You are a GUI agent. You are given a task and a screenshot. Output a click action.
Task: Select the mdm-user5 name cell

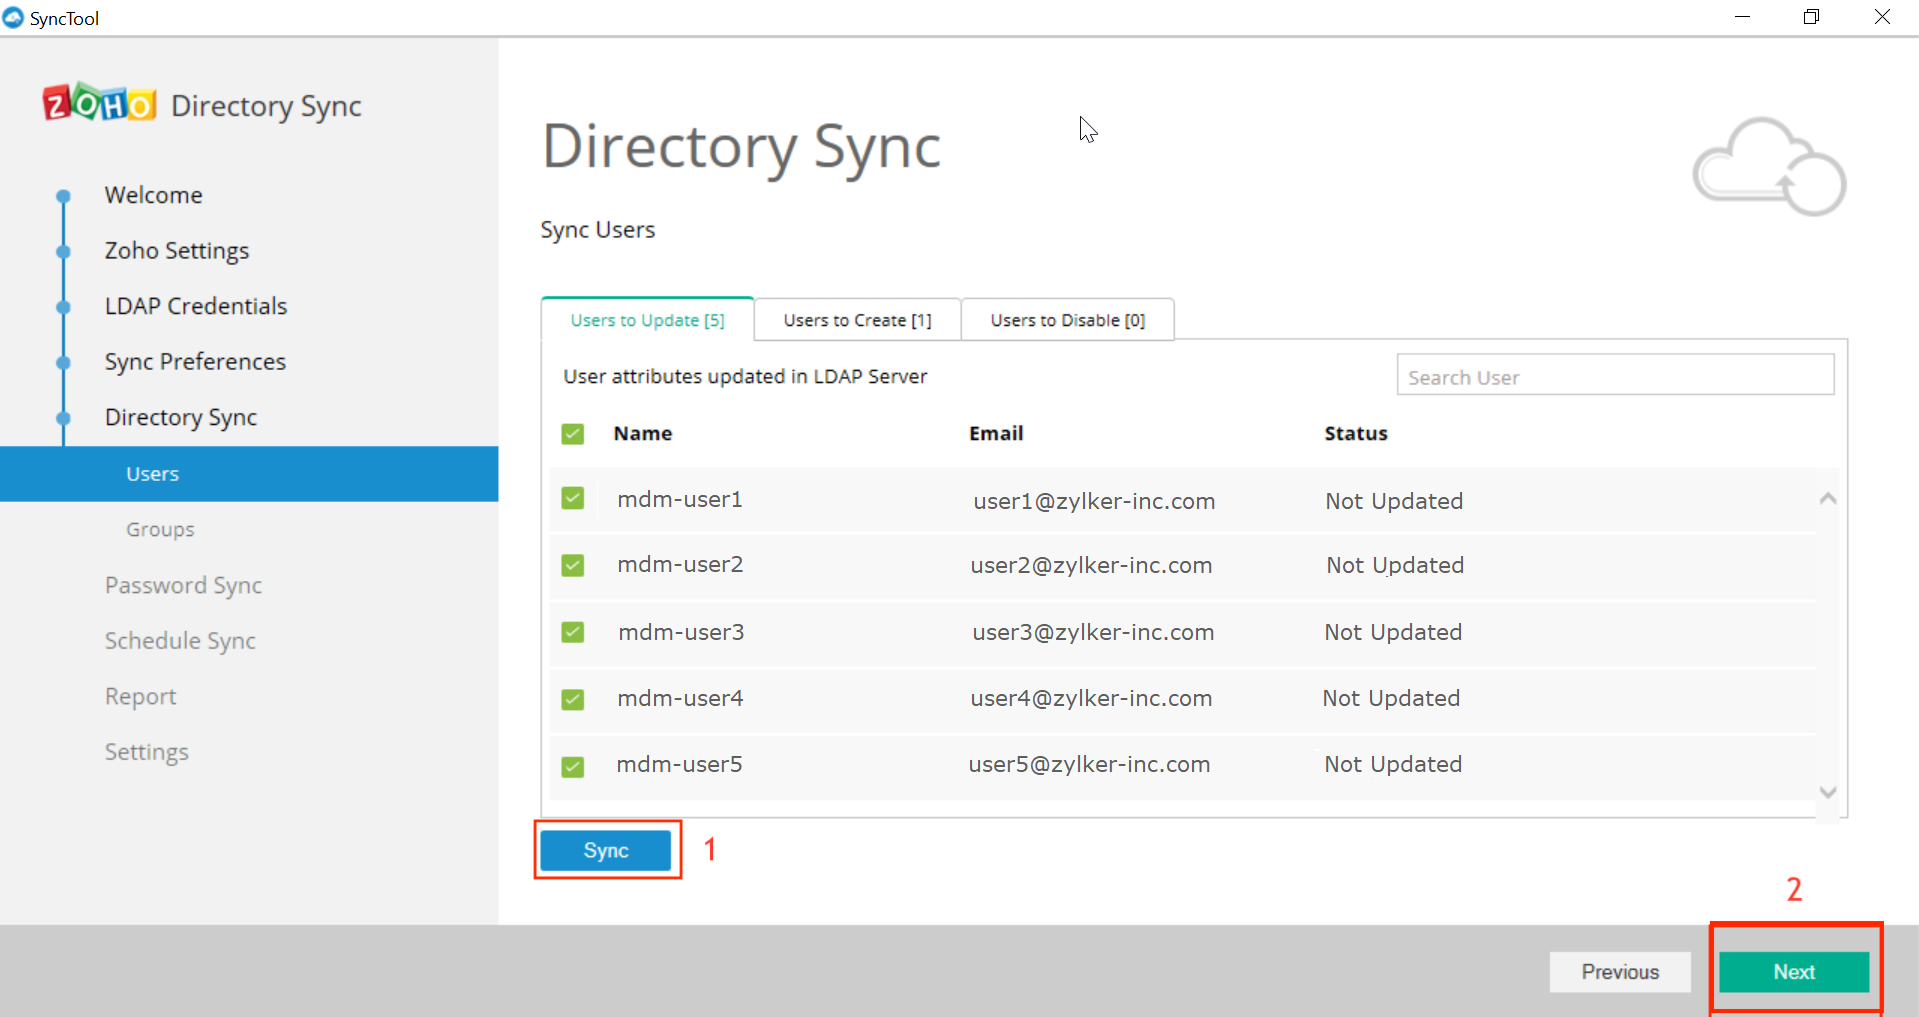(x=679, y=764)
